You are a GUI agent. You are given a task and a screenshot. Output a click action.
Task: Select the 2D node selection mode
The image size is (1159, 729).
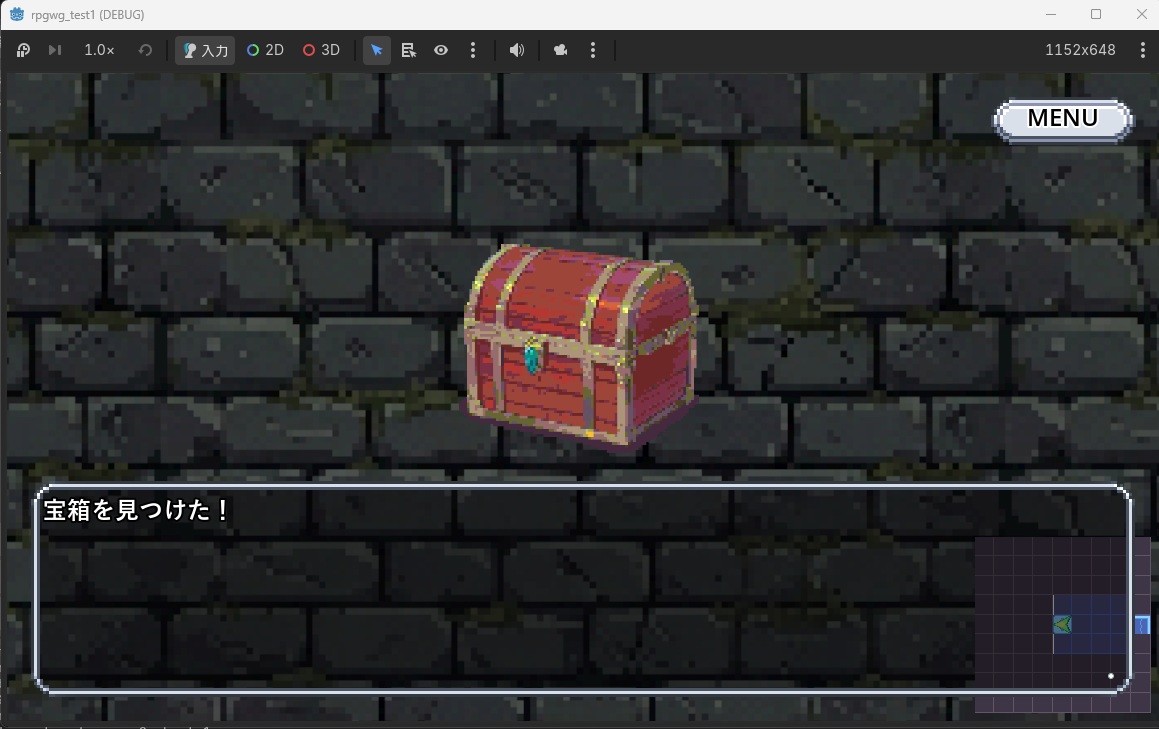(265, 50)
